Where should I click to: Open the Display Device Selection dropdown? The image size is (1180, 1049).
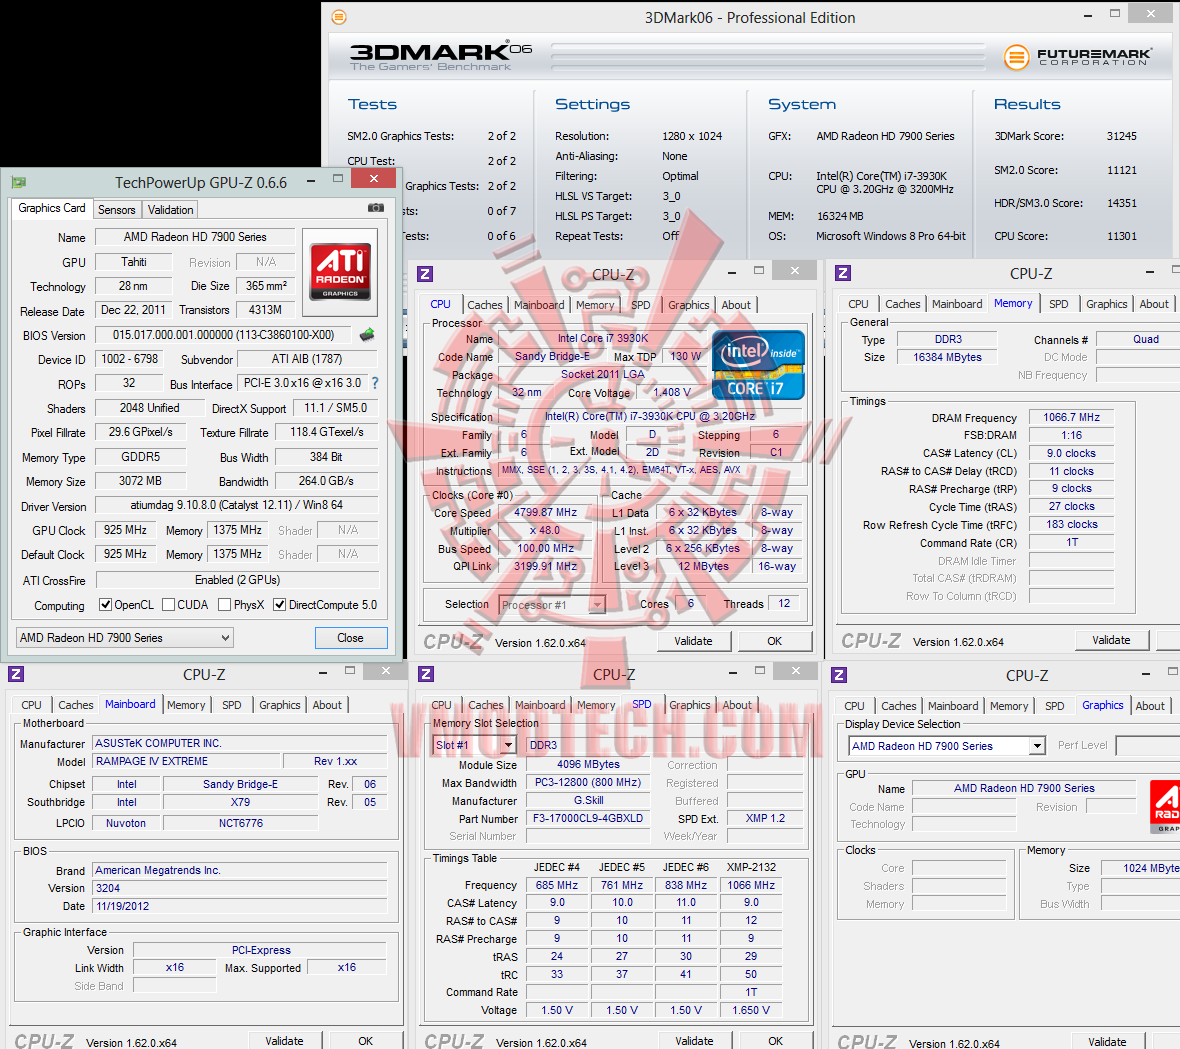[x=947, y=746]
